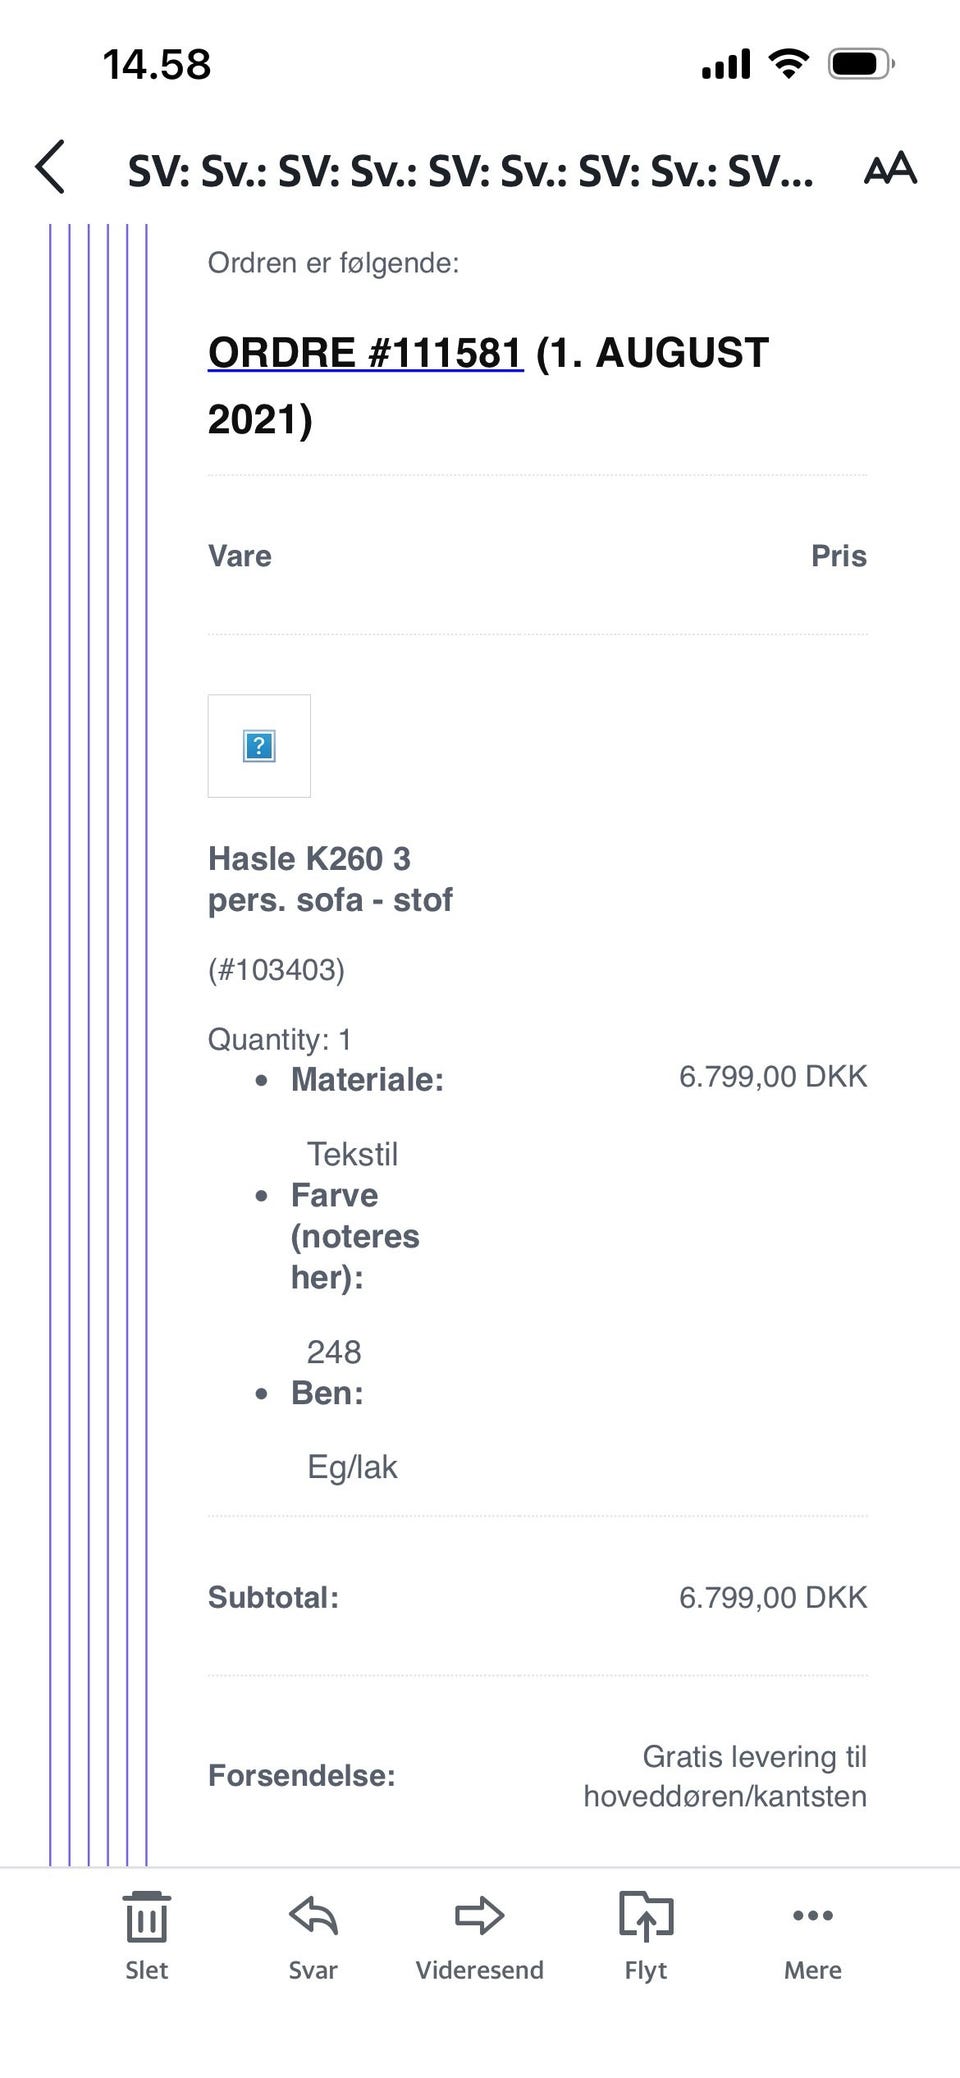Image resolution: width=960 pixels, height=2078 pixels.
Task: Move email using the Flyt folder icon
Action: pos(646,1916)
